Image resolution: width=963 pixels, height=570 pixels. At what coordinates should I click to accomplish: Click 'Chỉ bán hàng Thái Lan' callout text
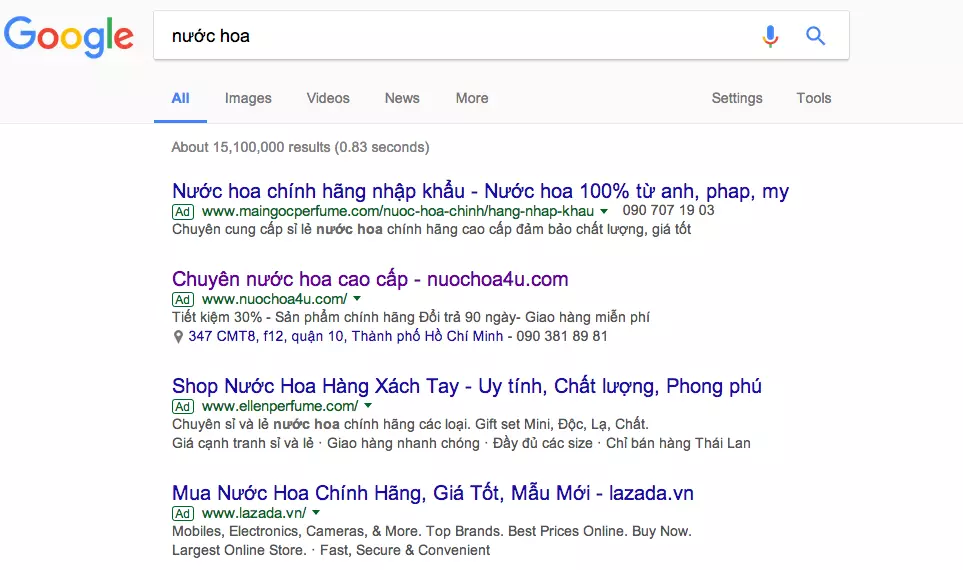click(x=679, y=443)
